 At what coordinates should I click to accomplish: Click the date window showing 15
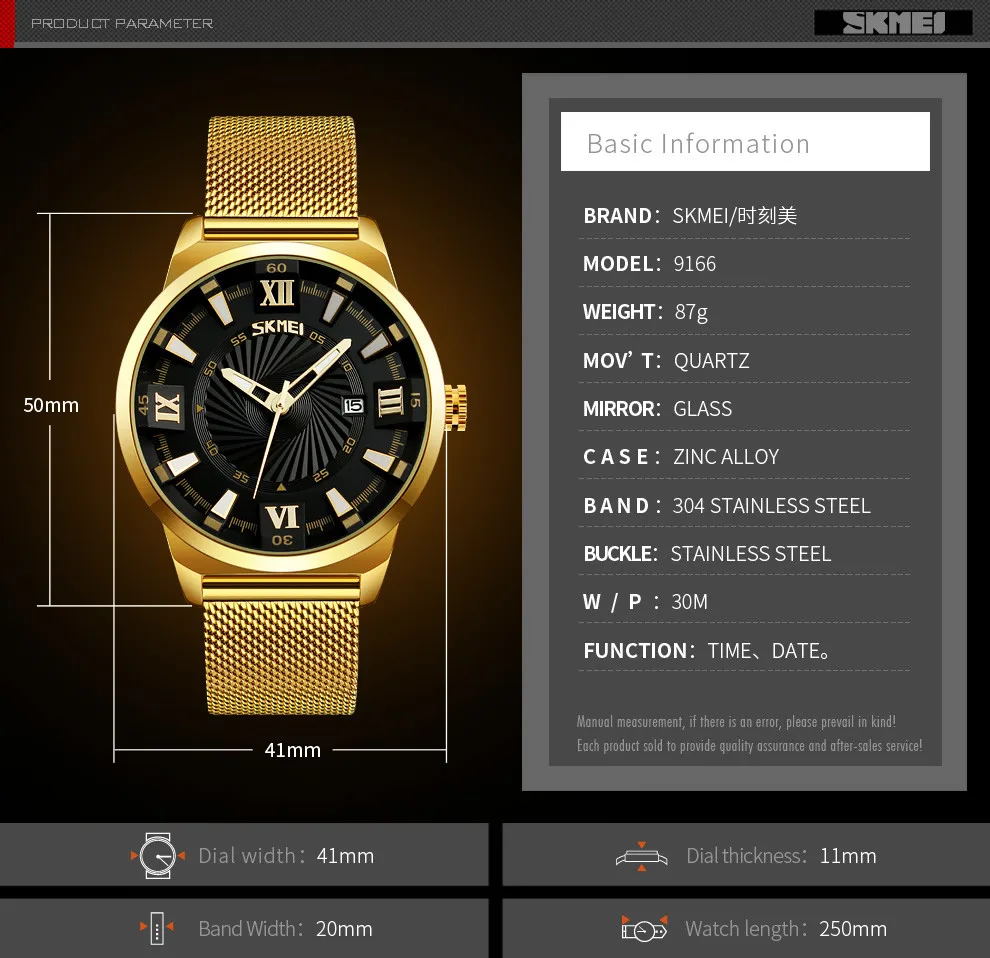pos(353,405)
